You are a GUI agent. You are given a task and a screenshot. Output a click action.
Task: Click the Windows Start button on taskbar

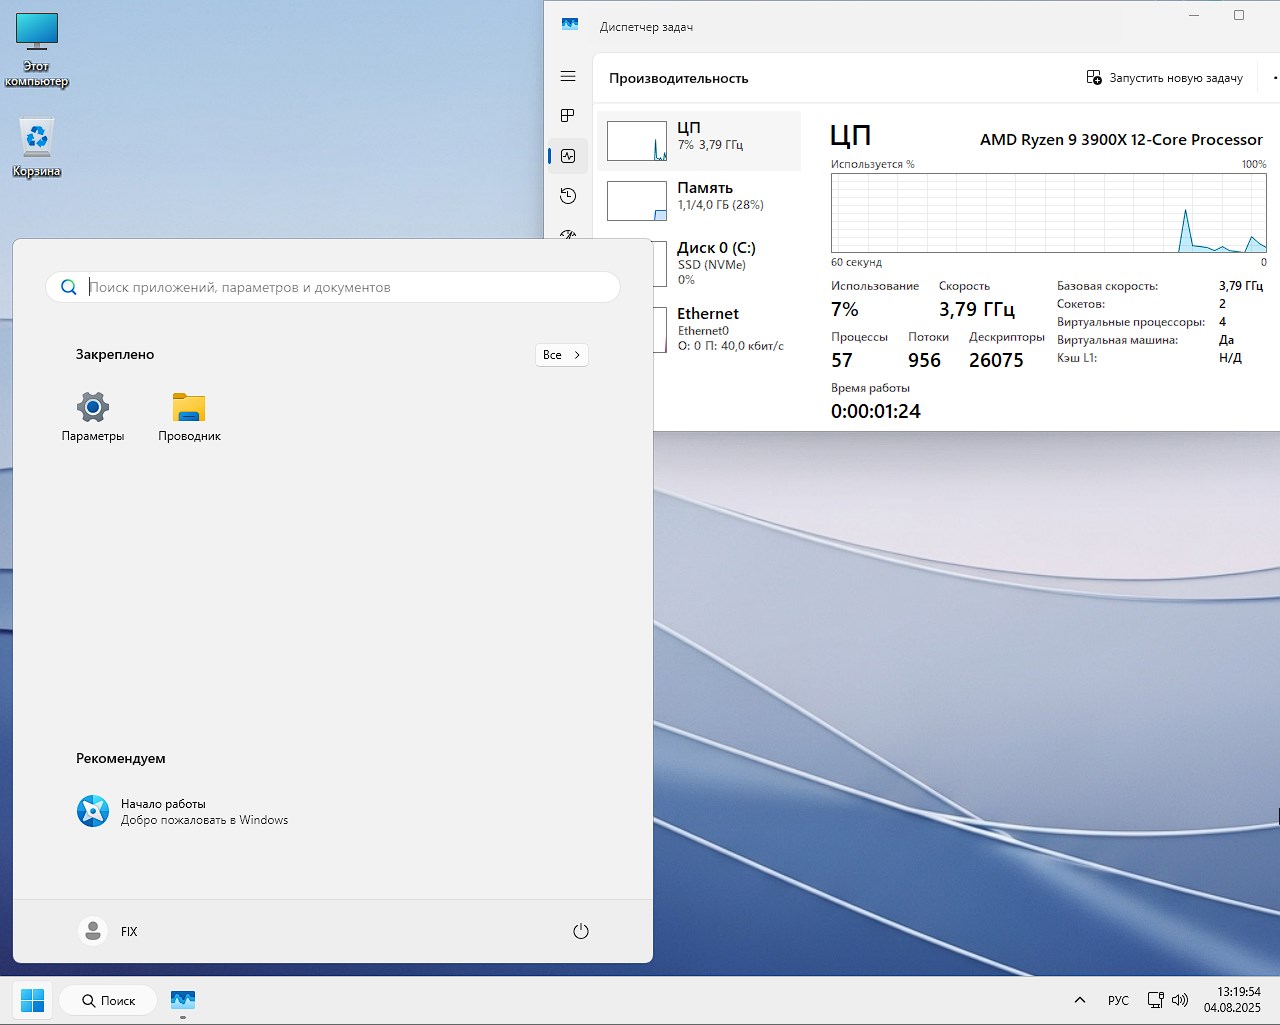point(32,1000)
